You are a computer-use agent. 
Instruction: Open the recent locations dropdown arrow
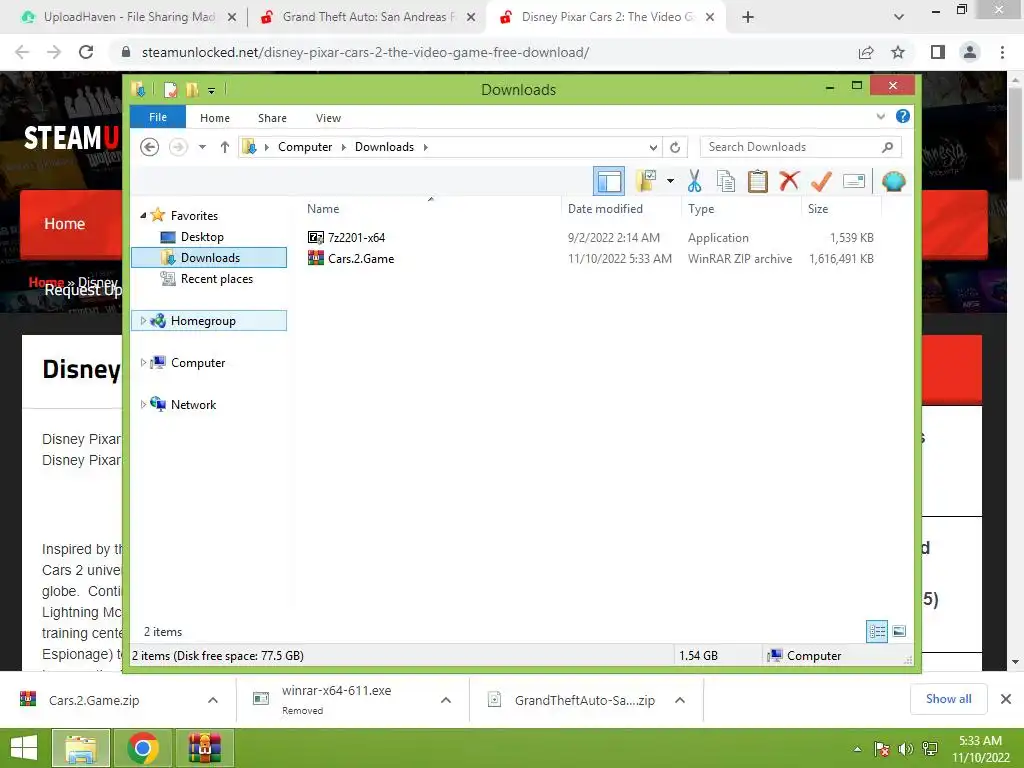[202, 147]
